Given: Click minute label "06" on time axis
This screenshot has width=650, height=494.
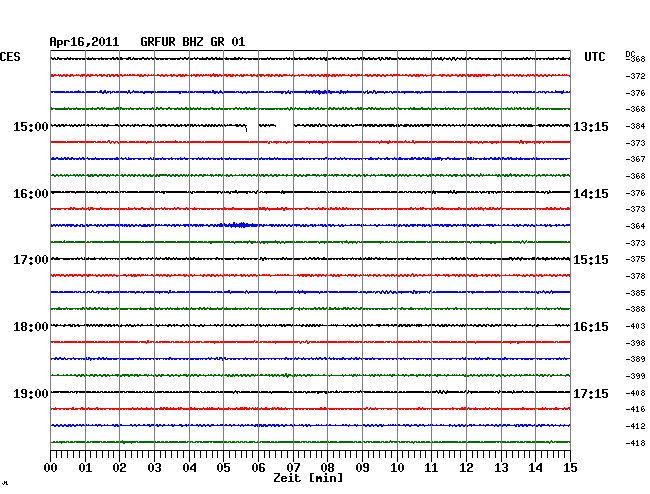Looking at the screenshot, I should click(258, 468).
